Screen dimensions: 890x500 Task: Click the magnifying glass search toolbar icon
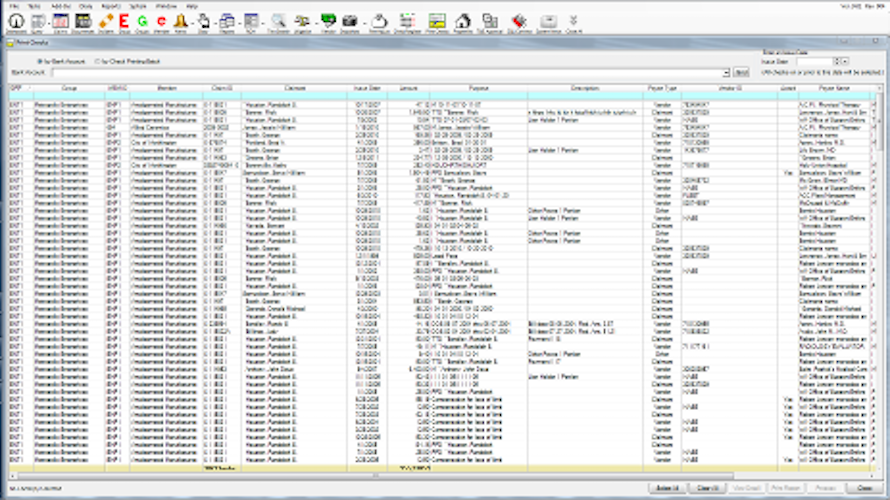tap(278, 22)
